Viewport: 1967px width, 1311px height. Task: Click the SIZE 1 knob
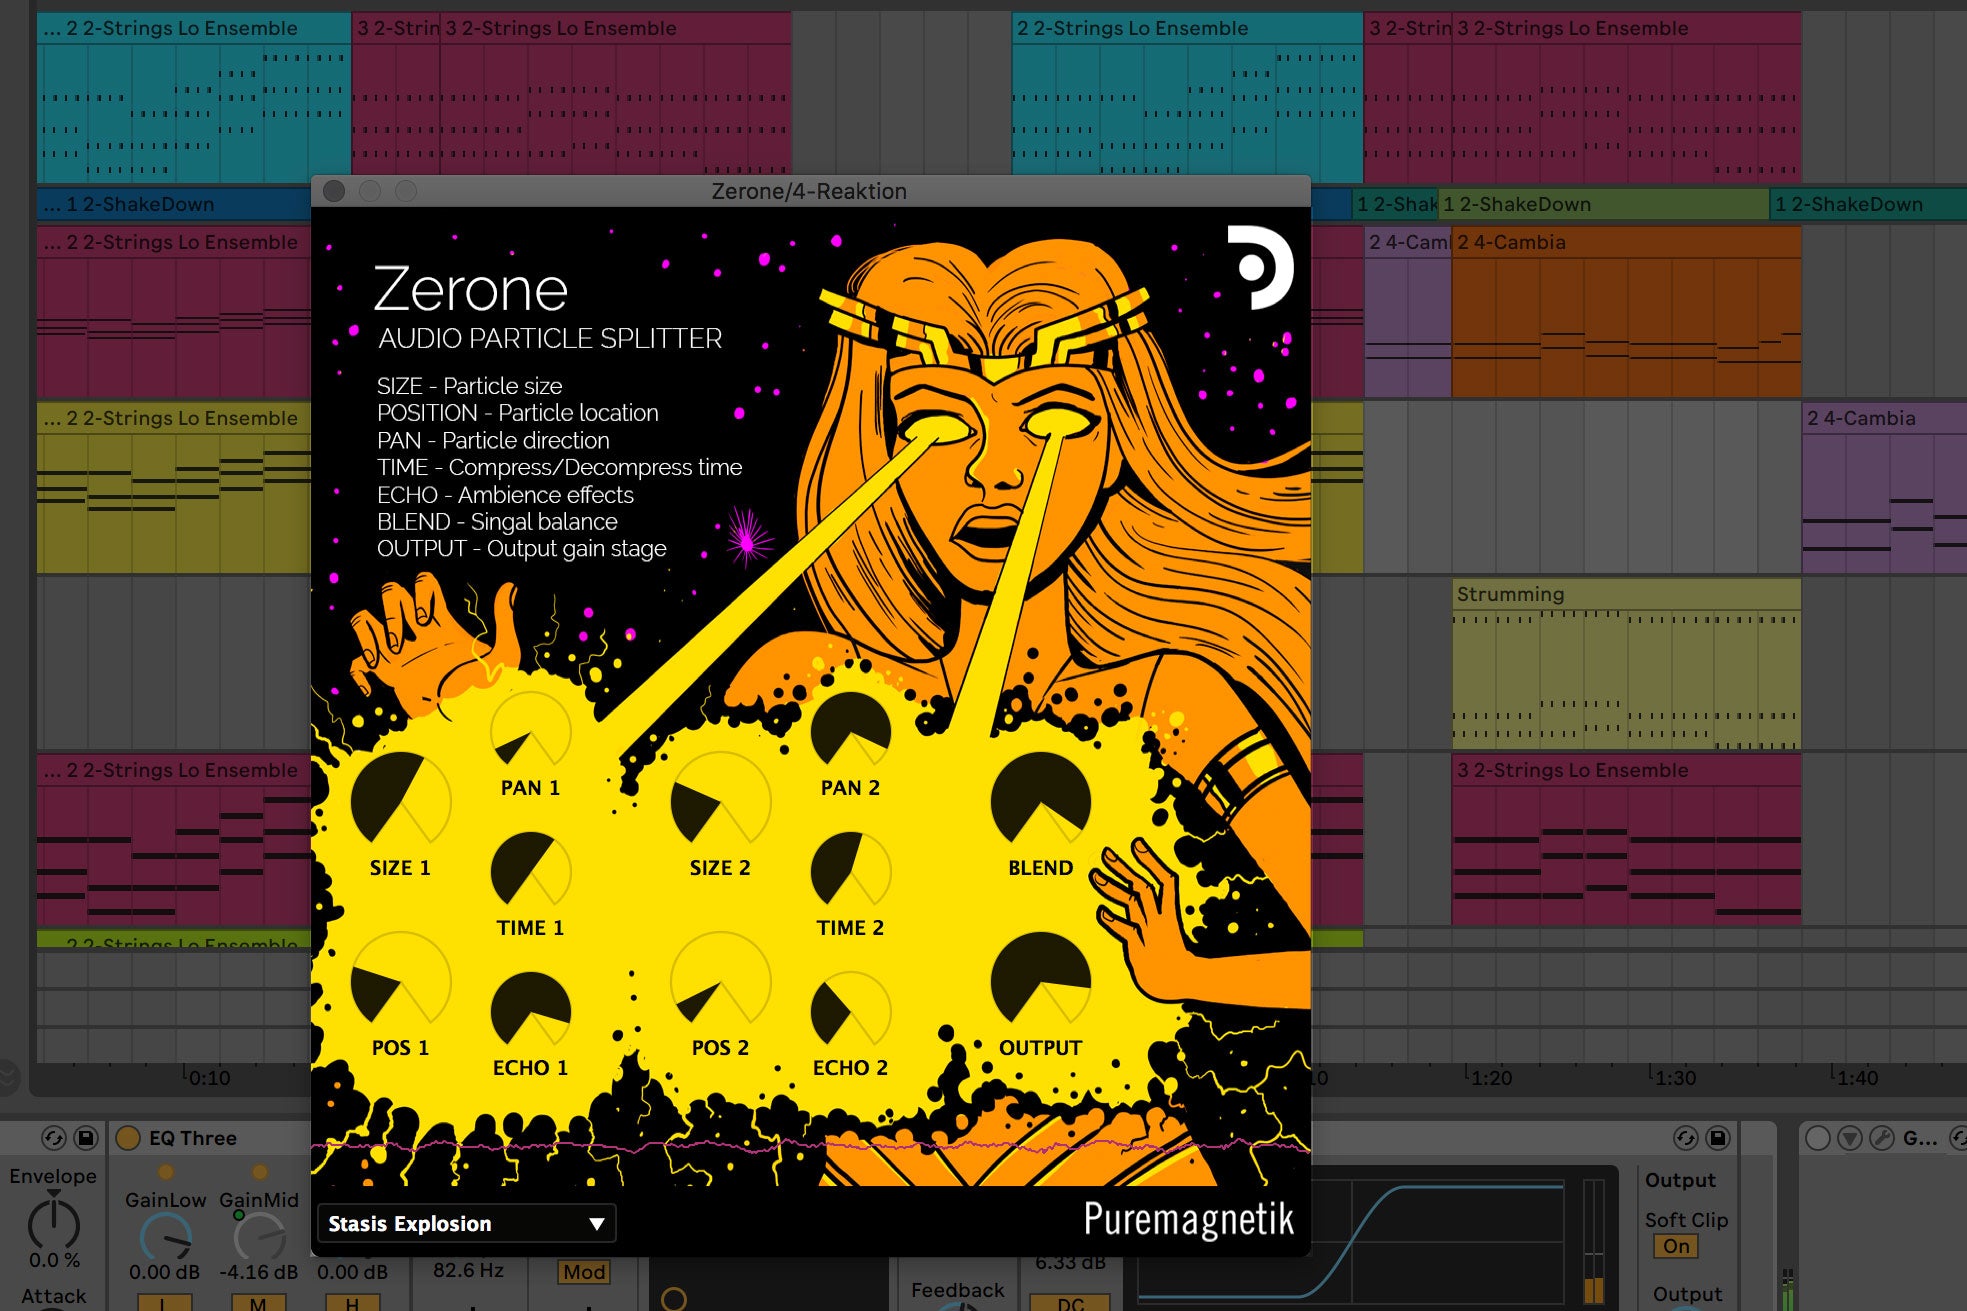400,802
